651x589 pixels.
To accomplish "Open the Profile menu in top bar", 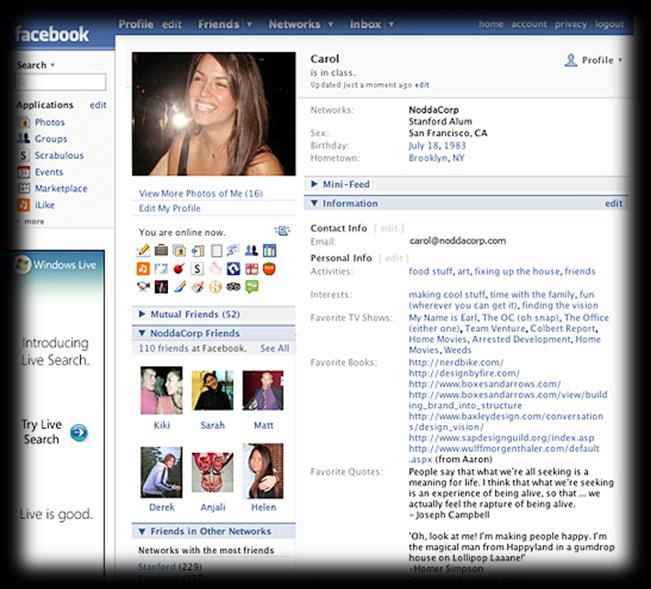I will click(136, 24).
